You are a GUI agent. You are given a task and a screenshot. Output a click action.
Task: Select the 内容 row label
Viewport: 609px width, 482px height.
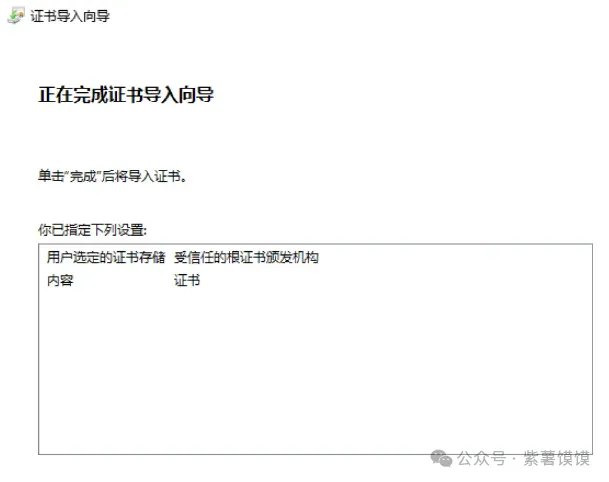coord(60,280)
